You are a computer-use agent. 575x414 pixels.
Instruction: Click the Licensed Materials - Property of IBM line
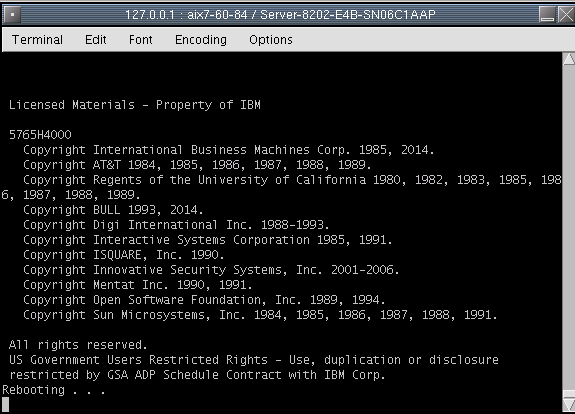[x=135, y=105]
